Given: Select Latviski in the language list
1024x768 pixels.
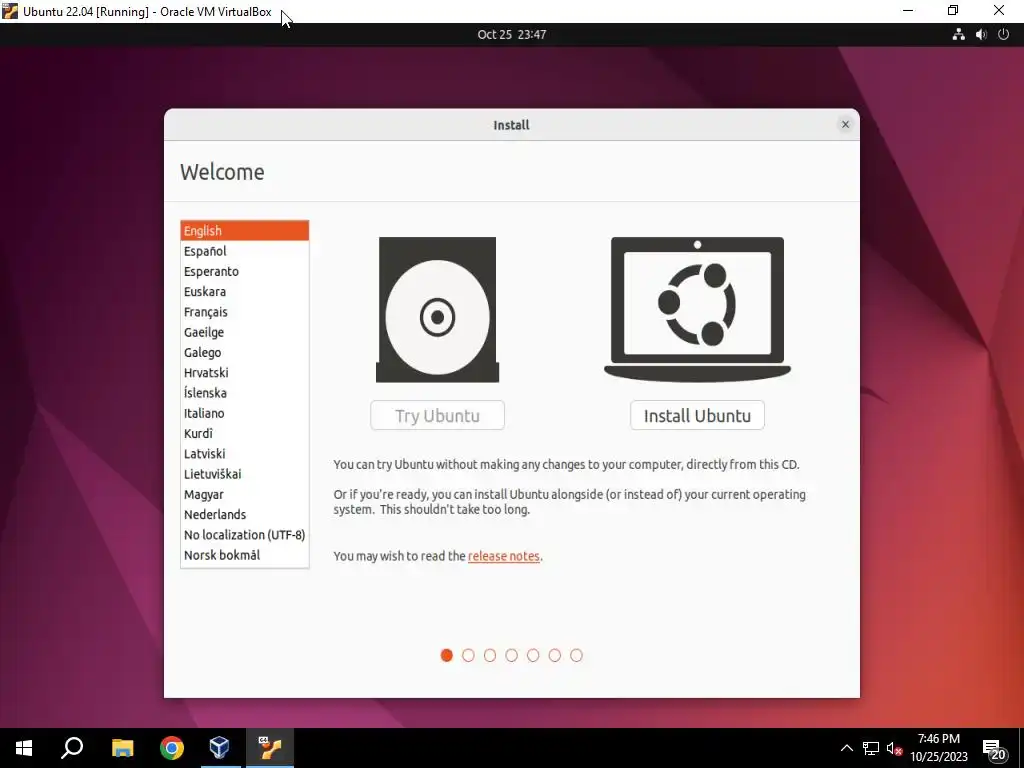Looking at the screenshot, I should point(244,453).
